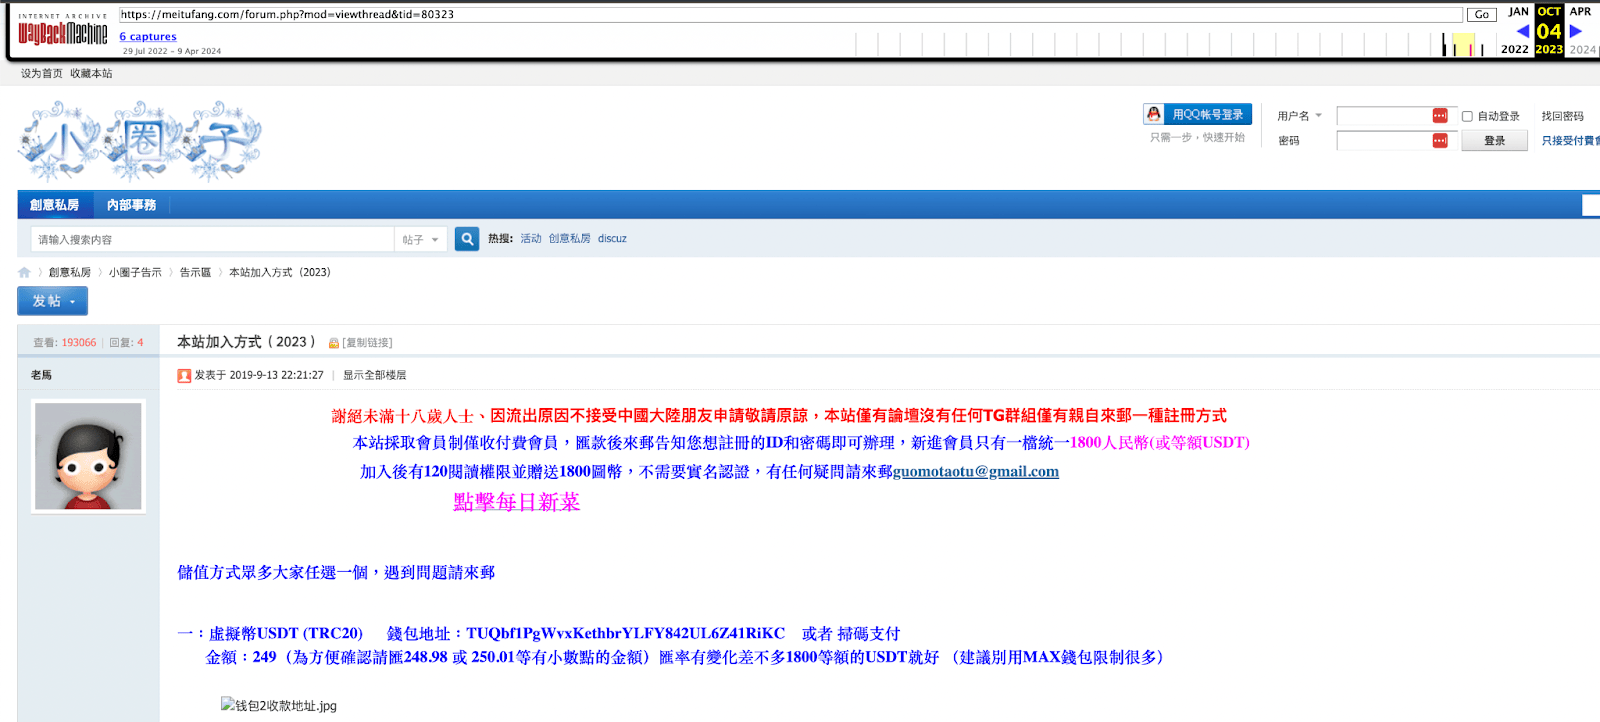Click the home icon in breadcrumb
The height and width of the screenshot is (722, 1600).
tap(24, 272)
